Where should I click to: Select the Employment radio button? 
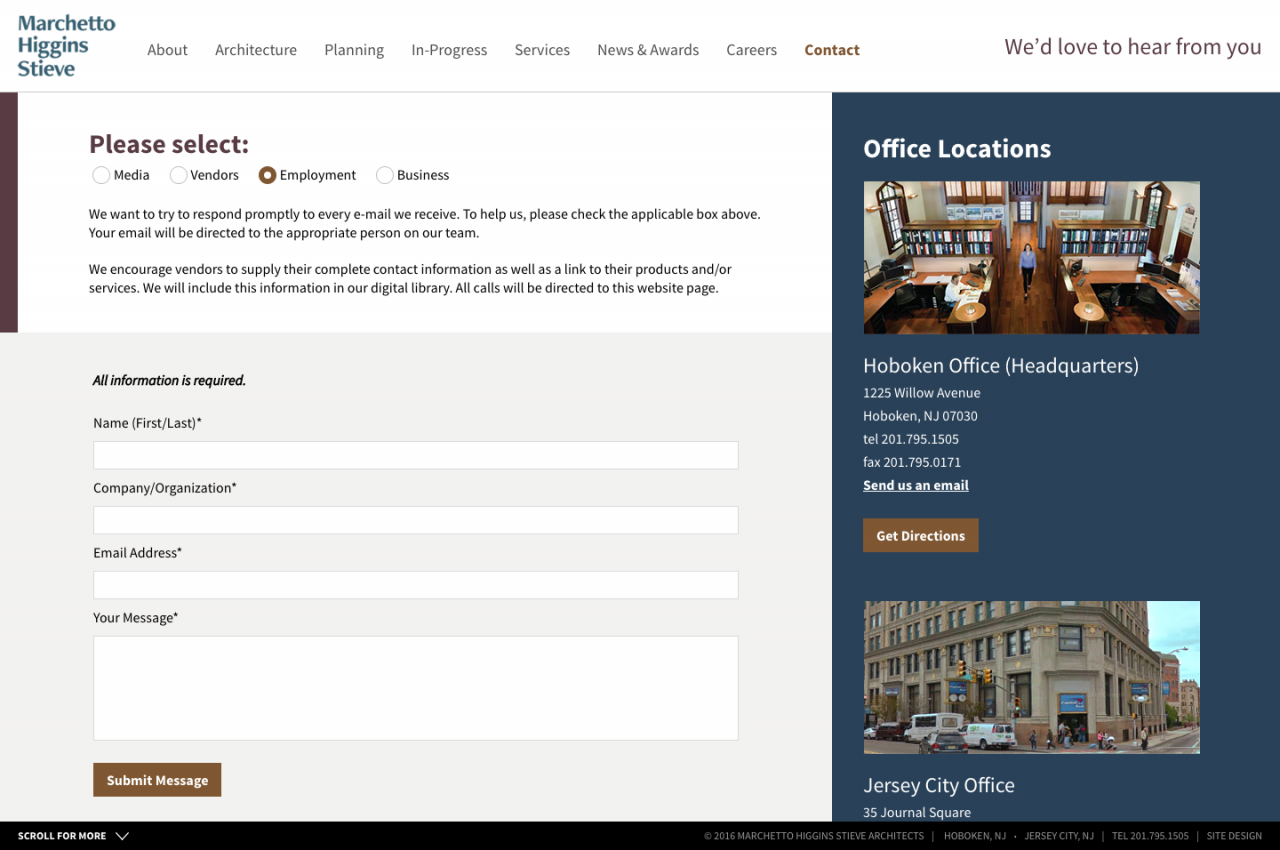(267, 175)
